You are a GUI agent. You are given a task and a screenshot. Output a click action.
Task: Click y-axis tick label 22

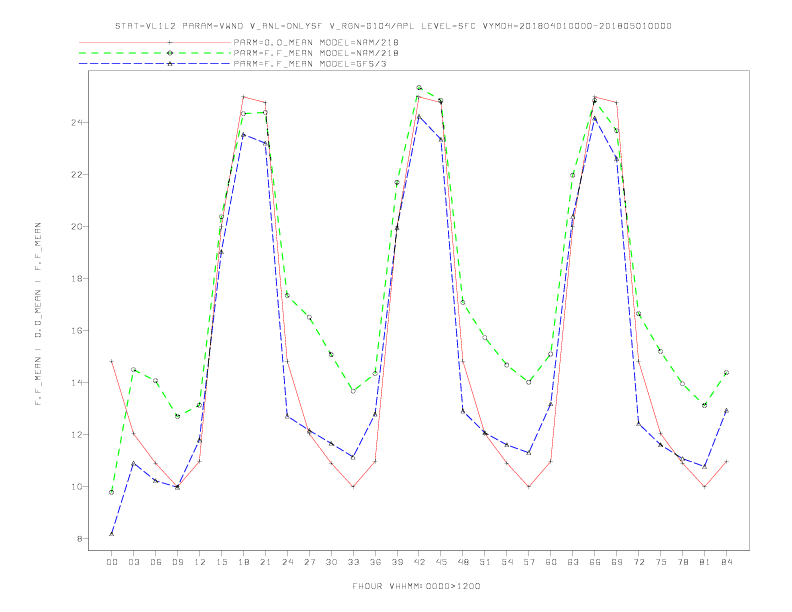[x=77, y=175]
